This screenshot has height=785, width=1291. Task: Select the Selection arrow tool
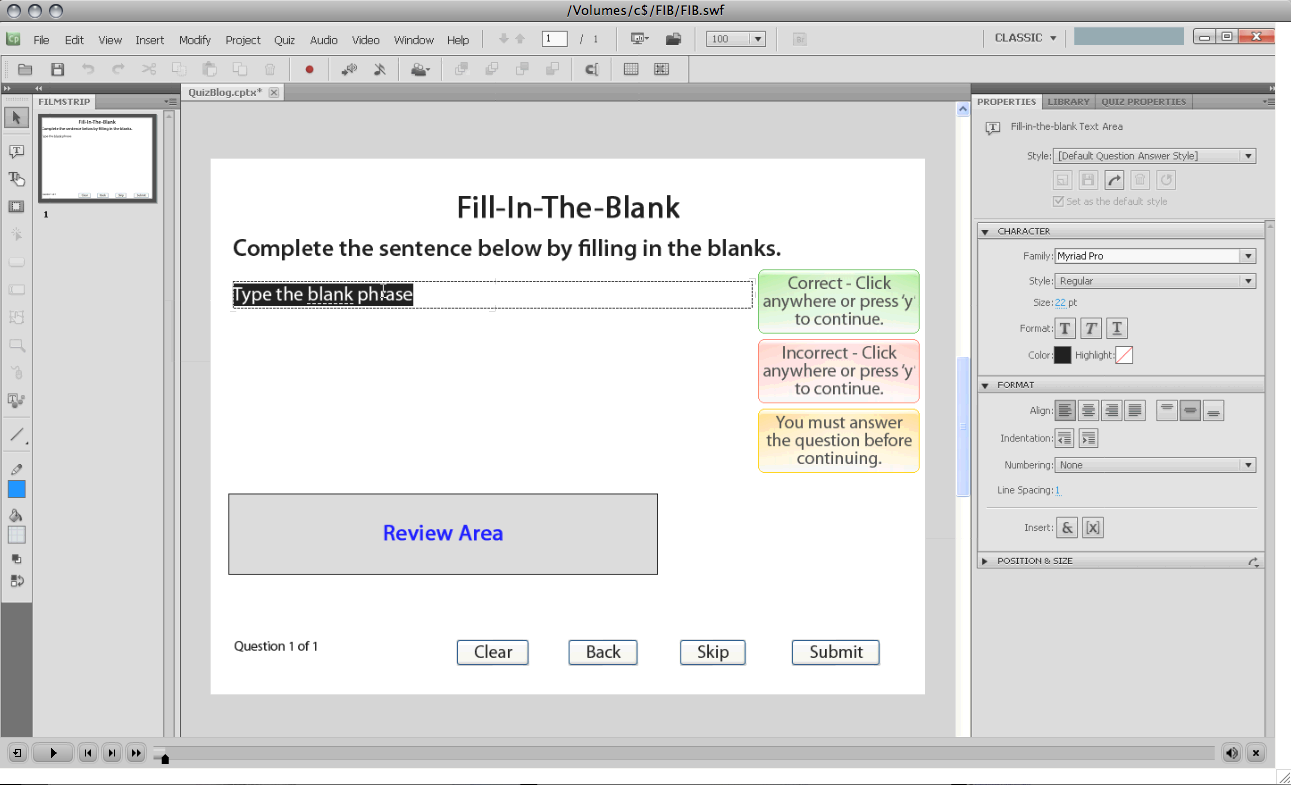click(x=16, y=118)
